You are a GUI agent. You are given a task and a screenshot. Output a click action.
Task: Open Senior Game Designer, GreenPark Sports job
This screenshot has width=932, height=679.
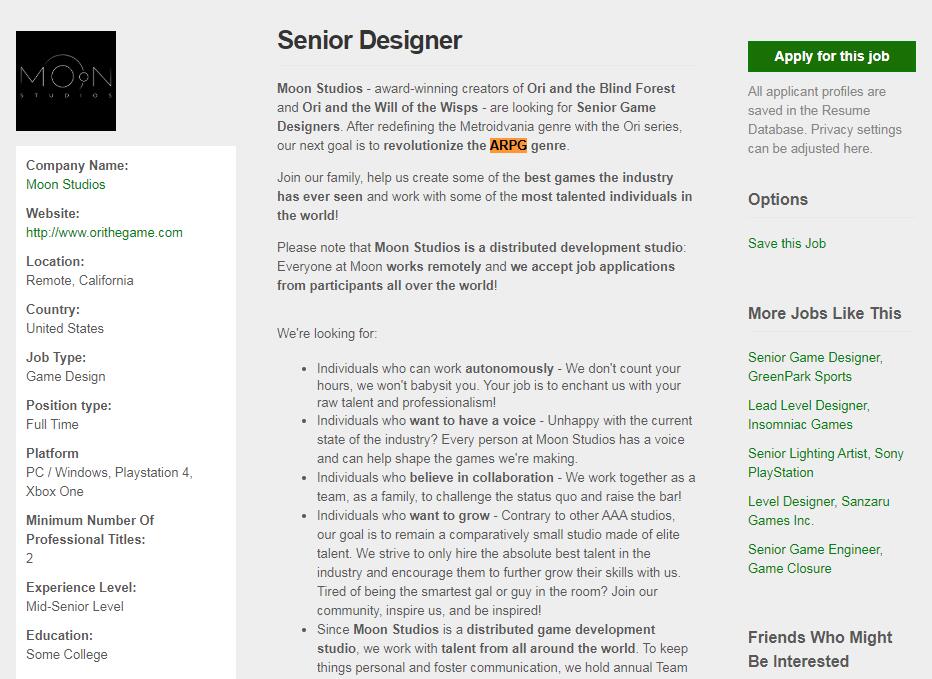pyautogui.click(x=814, y=366)
